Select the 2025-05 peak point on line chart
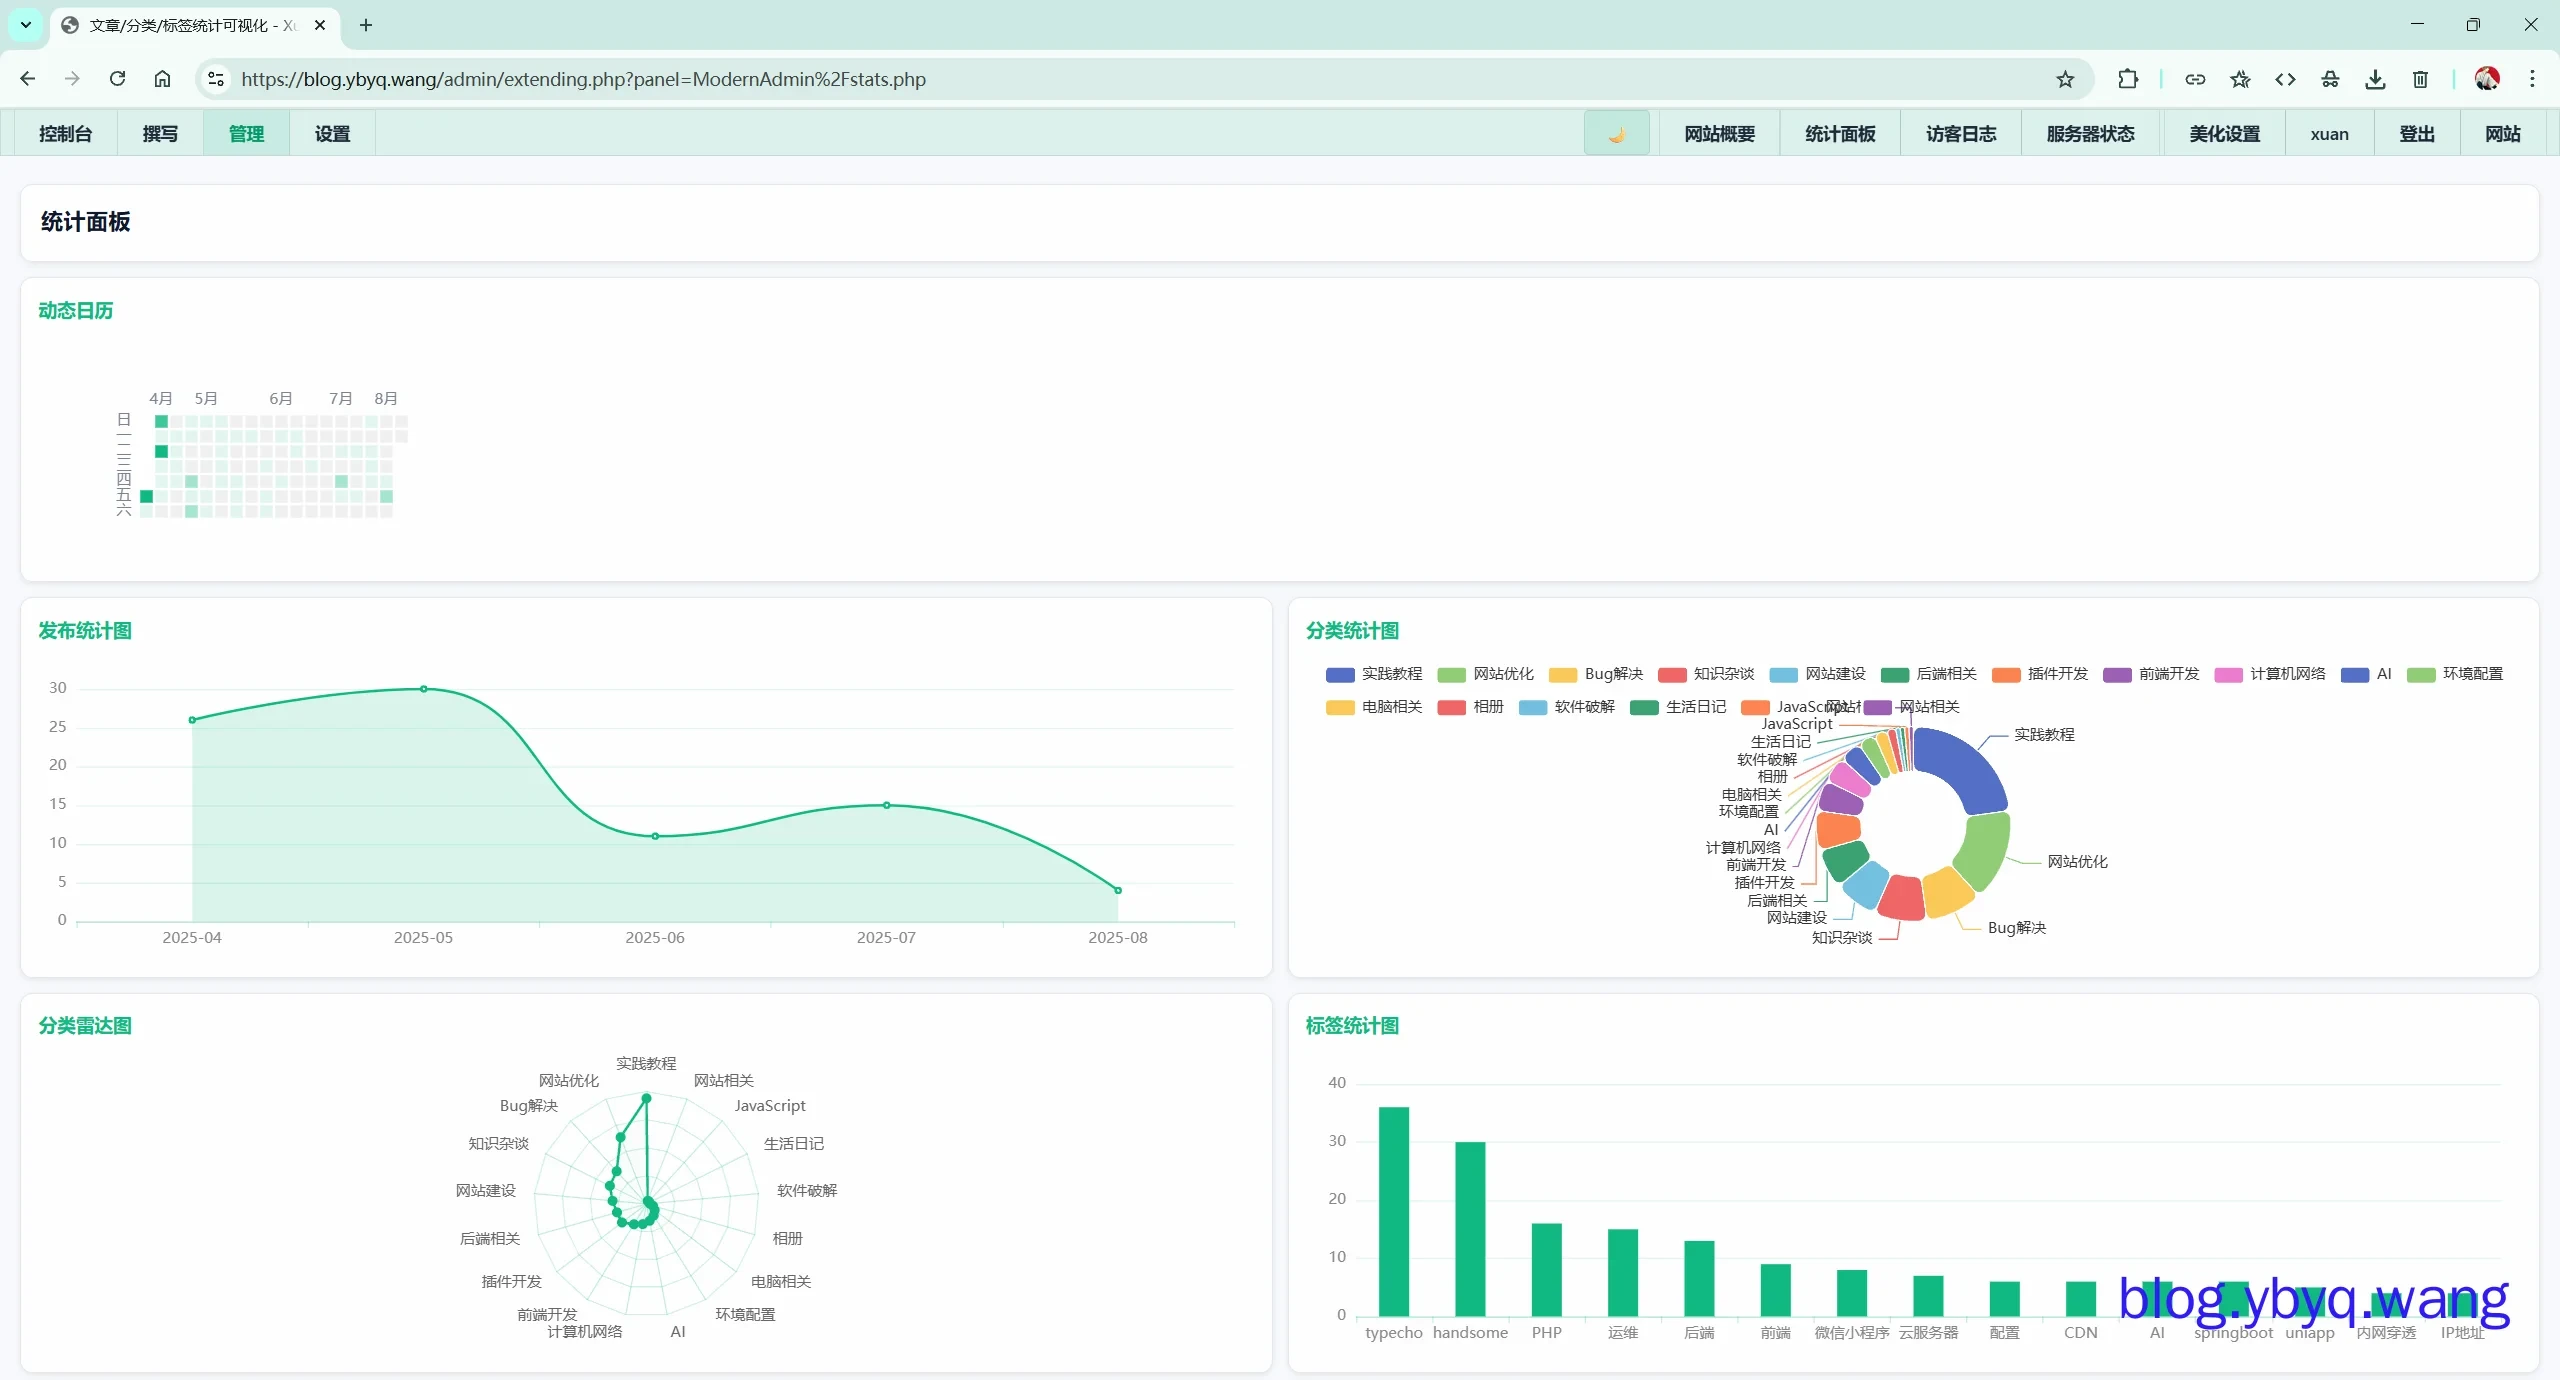The image size is (2560, 1380). tap(424, 689)
